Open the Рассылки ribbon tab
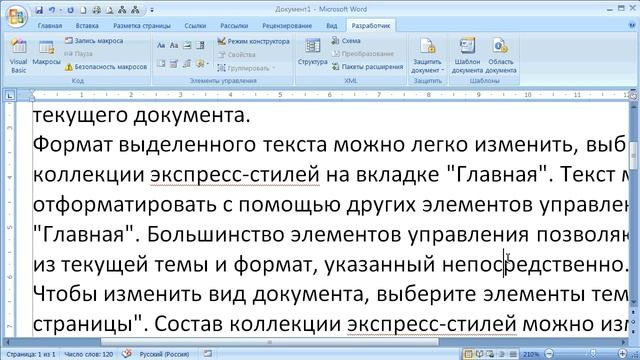 coord(234,26)
